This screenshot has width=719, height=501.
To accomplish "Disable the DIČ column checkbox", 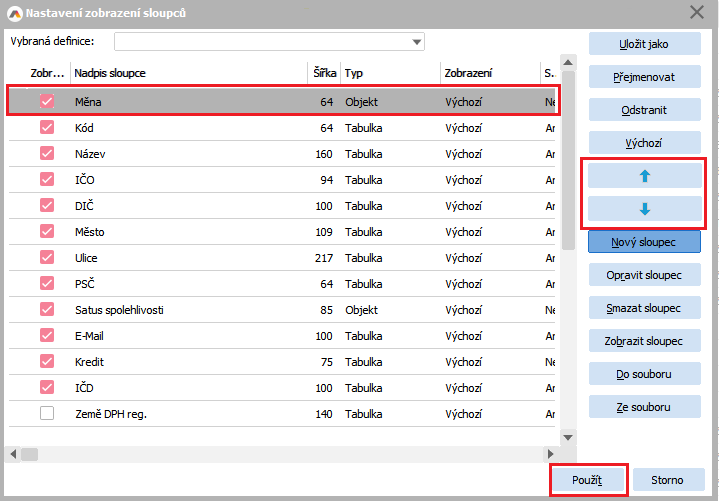I will click(x=47, y=205).
